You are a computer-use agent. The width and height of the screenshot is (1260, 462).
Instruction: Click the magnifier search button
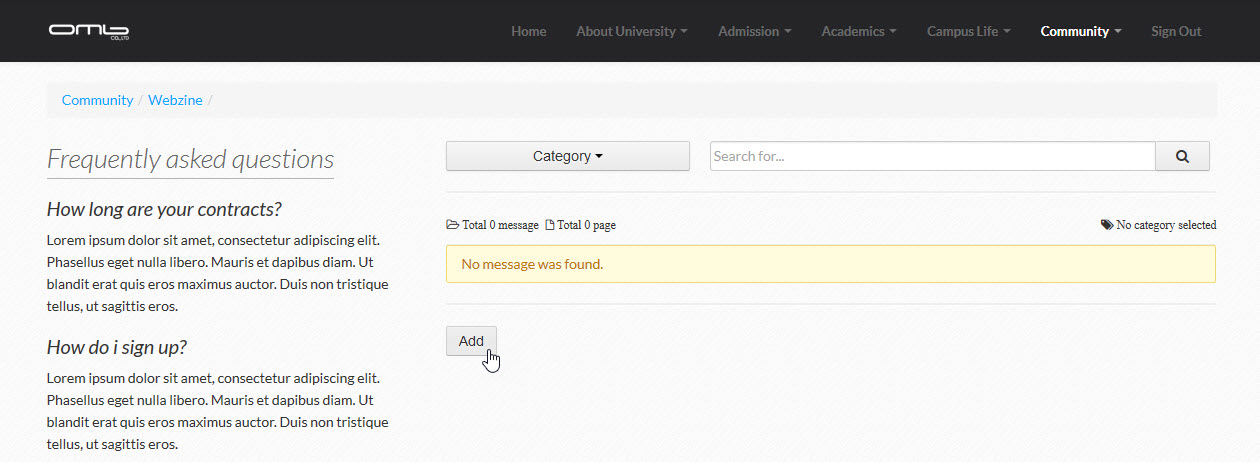(x=1182, y=156)
